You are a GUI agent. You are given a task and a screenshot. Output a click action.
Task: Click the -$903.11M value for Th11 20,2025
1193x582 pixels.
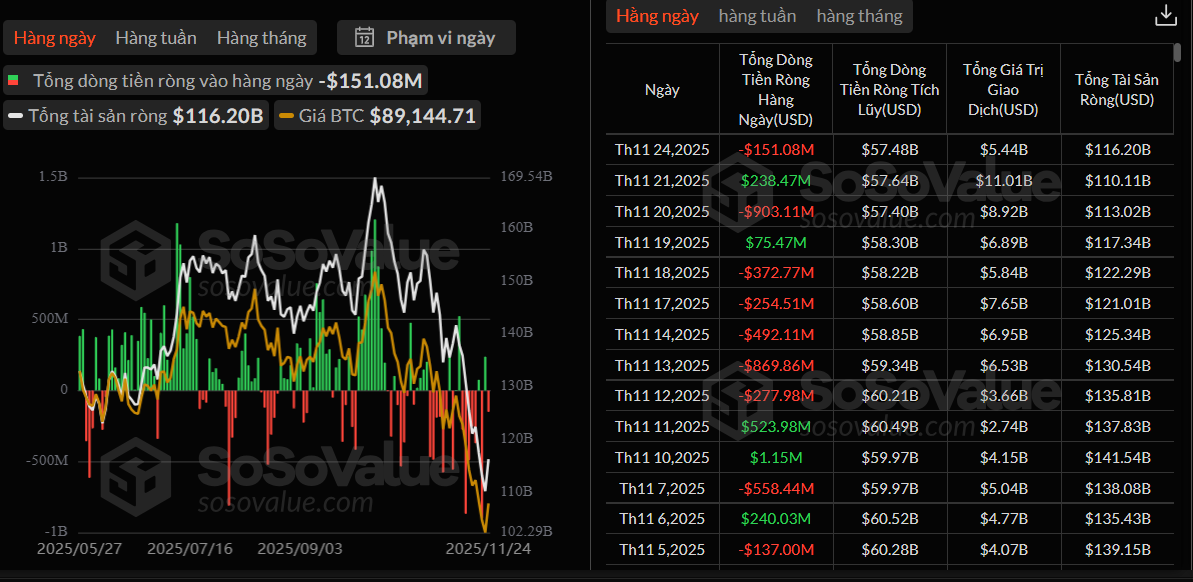coord(776,211)
